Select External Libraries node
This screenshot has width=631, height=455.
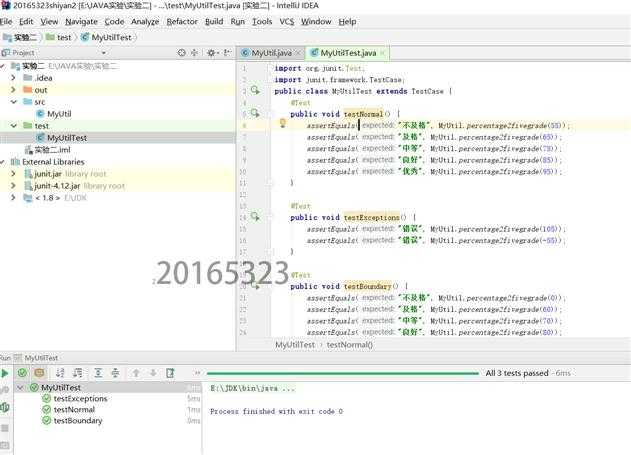(53, 162)
